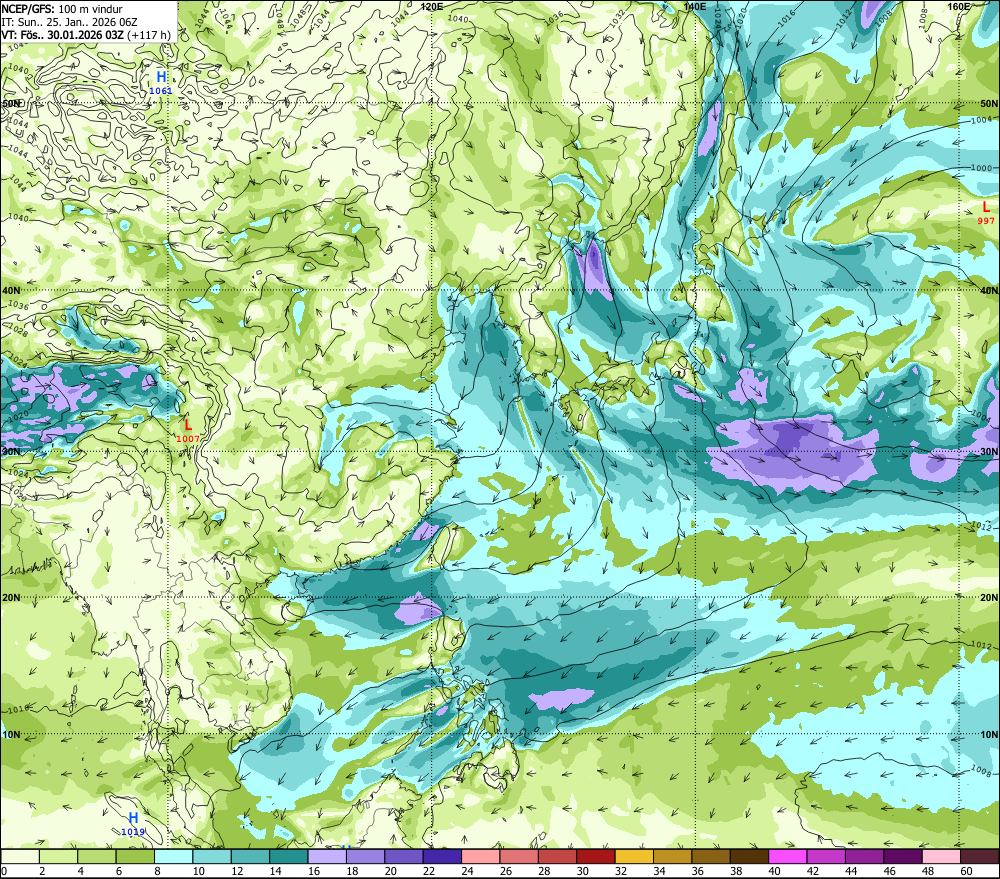Pick the green 6–8 legend swatch
The image size is (1000, 879).
pyautogui.click(x=135, y=856)
